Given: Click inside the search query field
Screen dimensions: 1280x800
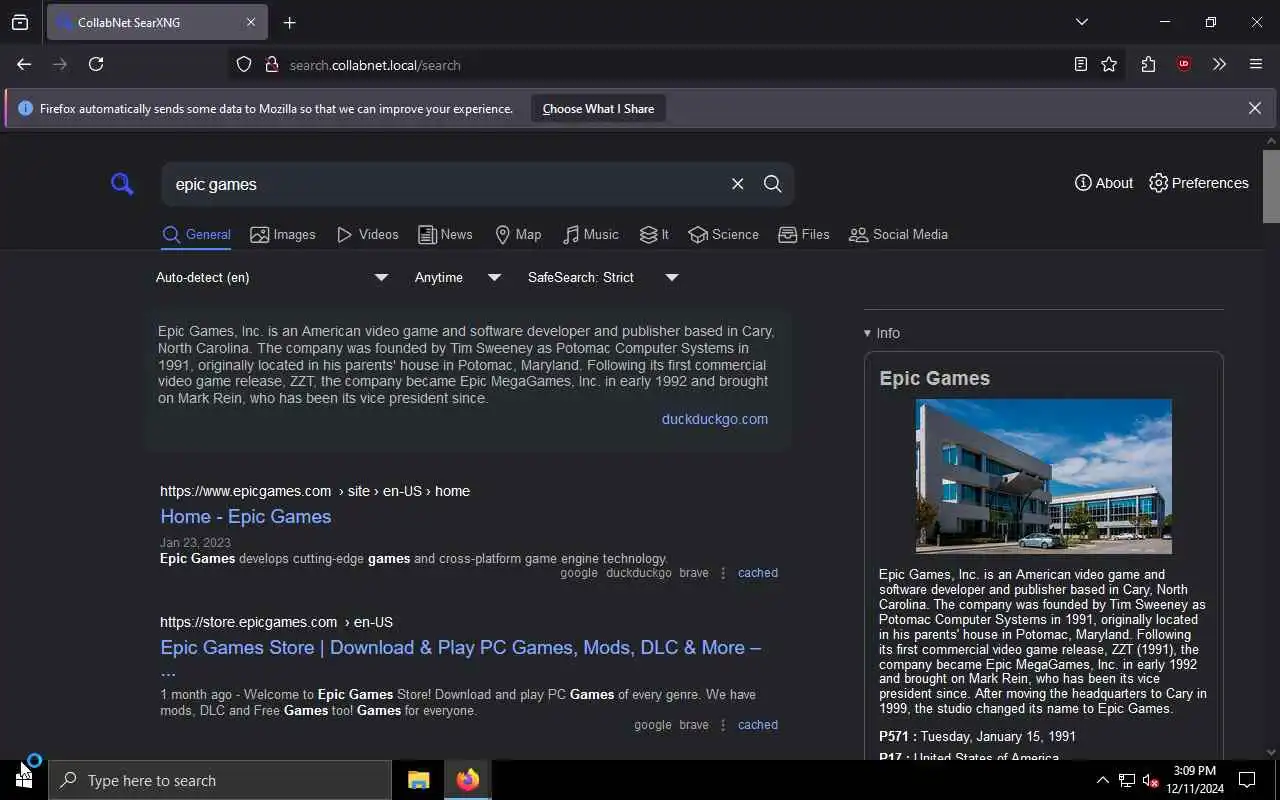Looking at the screenshot, I should pyautogui.click(x=445, y=184).
